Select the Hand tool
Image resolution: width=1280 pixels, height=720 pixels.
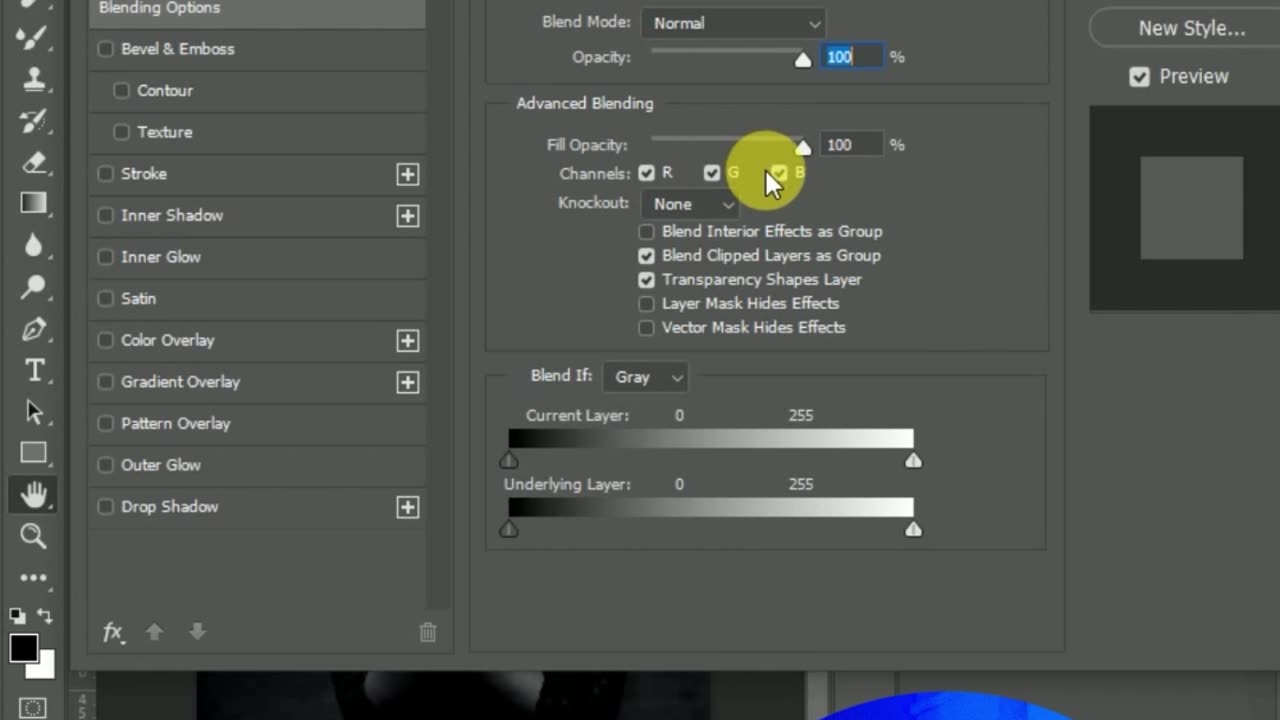(x=33, y=494)
